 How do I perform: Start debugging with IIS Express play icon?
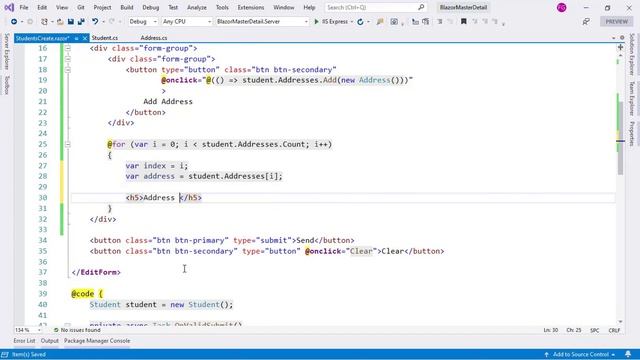pos(316,22)
